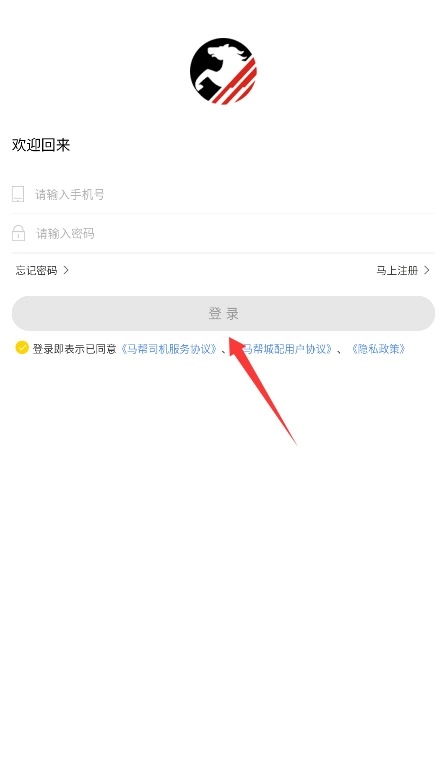Image resolution: width=448 pixels, height=784 pixels.
Task: Open the 《隐私政策》 privacy policy link
Action: pos(378,348)
